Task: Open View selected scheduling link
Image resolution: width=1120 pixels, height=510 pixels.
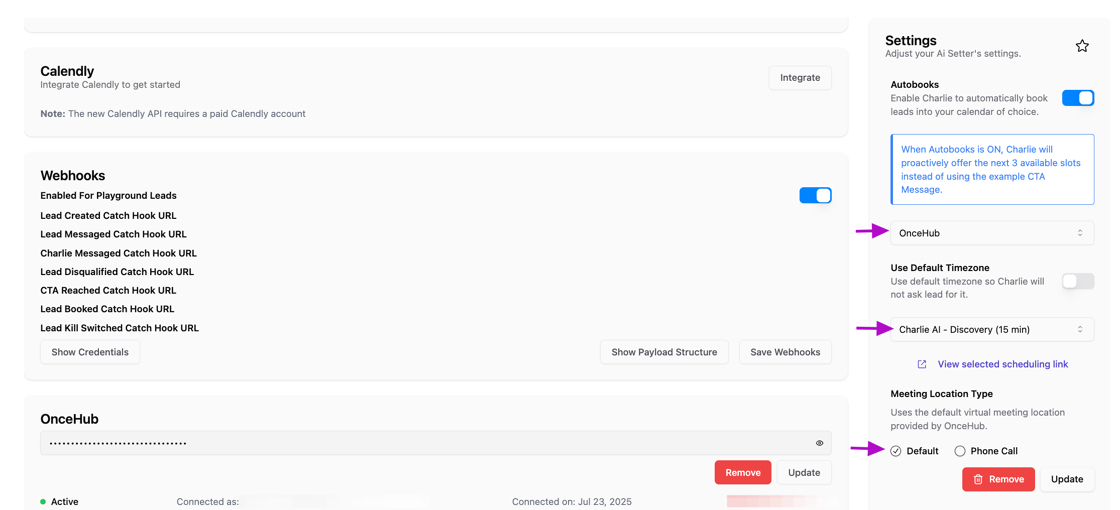Action: pyautogui.click(x=1003, y=364)
